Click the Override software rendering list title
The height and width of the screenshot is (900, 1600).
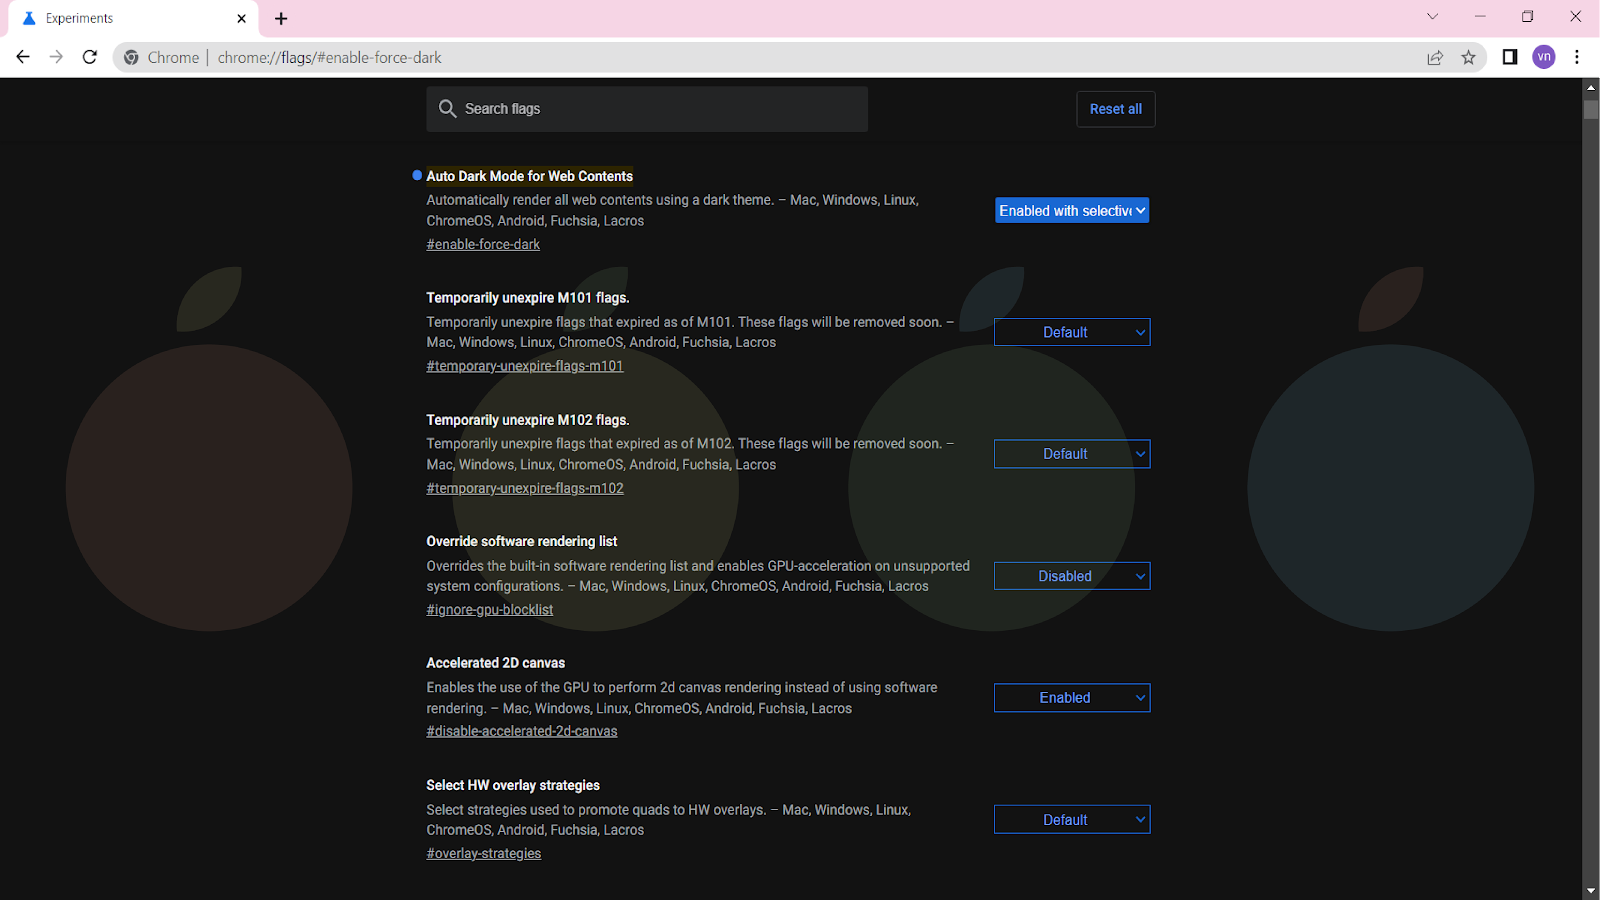point(522,541)
